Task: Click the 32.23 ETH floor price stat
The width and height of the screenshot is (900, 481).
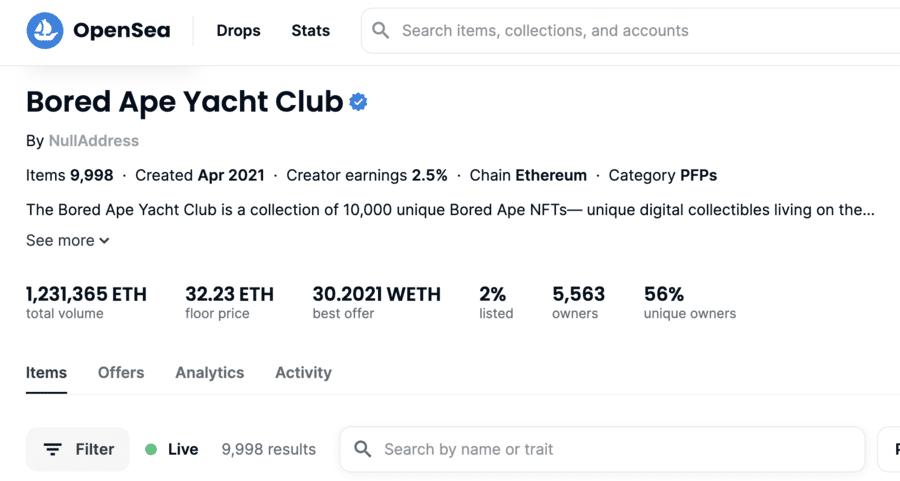Action: point(230,302)
